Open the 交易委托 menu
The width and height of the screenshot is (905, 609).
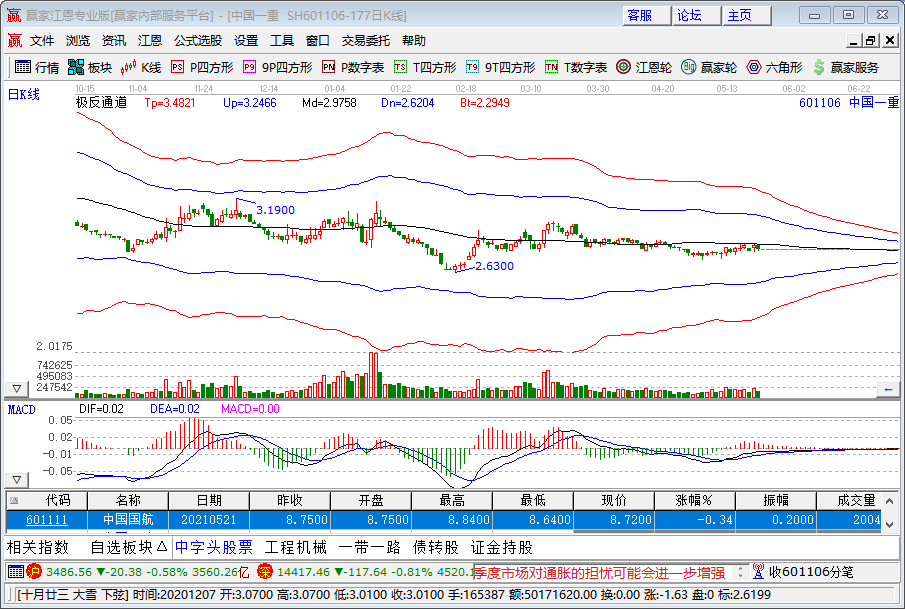pos(365,40)
